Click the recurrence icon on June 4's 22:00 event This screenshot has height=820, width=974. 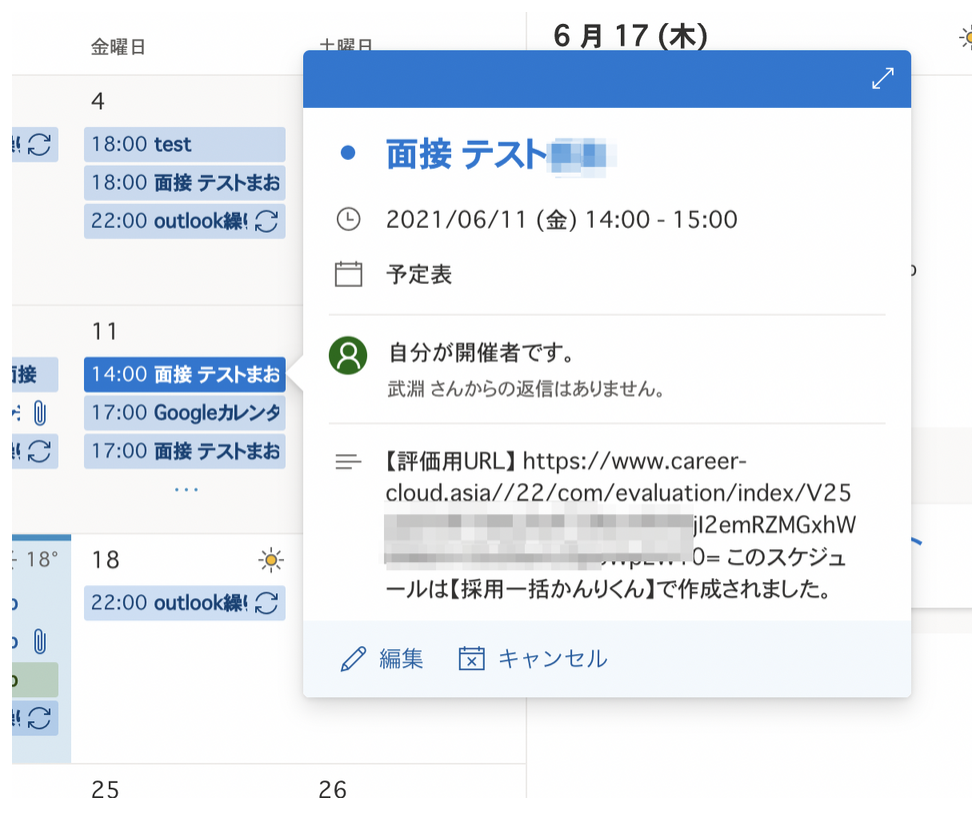point(266,220)
